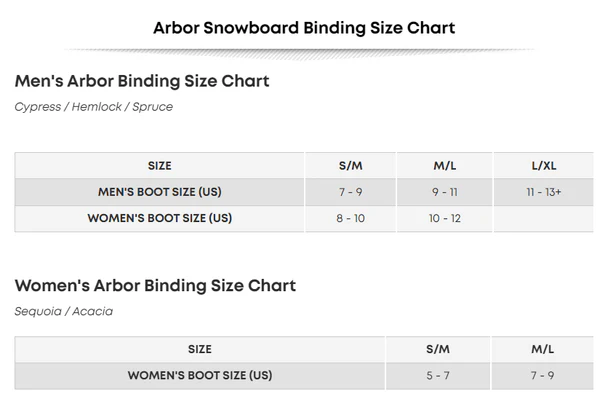600x415 pixels.
Task: Select the 8 - 10 size cell
Action: coord(351,218)
